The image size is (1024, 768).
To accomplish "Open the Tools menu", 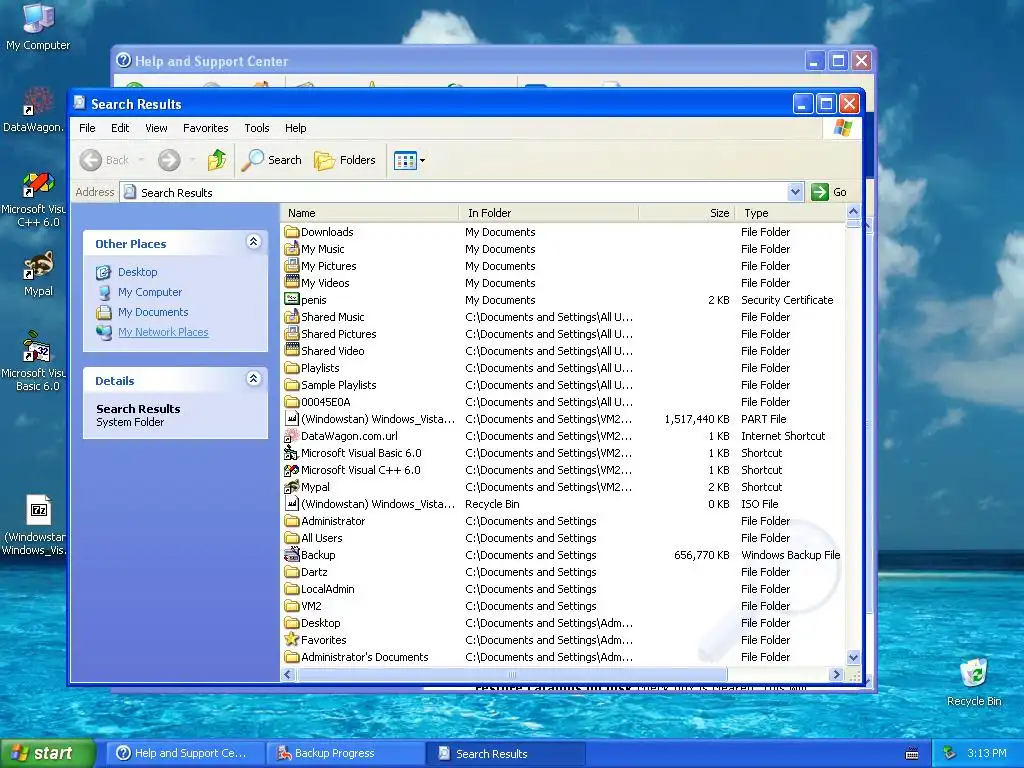I will coord(257,128).
